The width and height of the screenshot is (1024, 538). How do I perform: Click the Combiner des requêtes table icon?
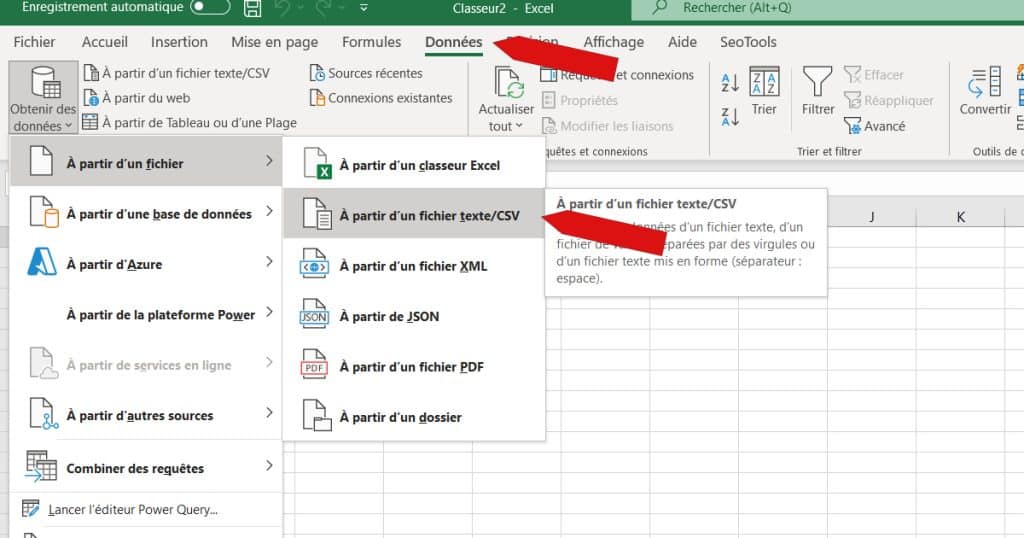pyautogui.click(x=41, y=467)
